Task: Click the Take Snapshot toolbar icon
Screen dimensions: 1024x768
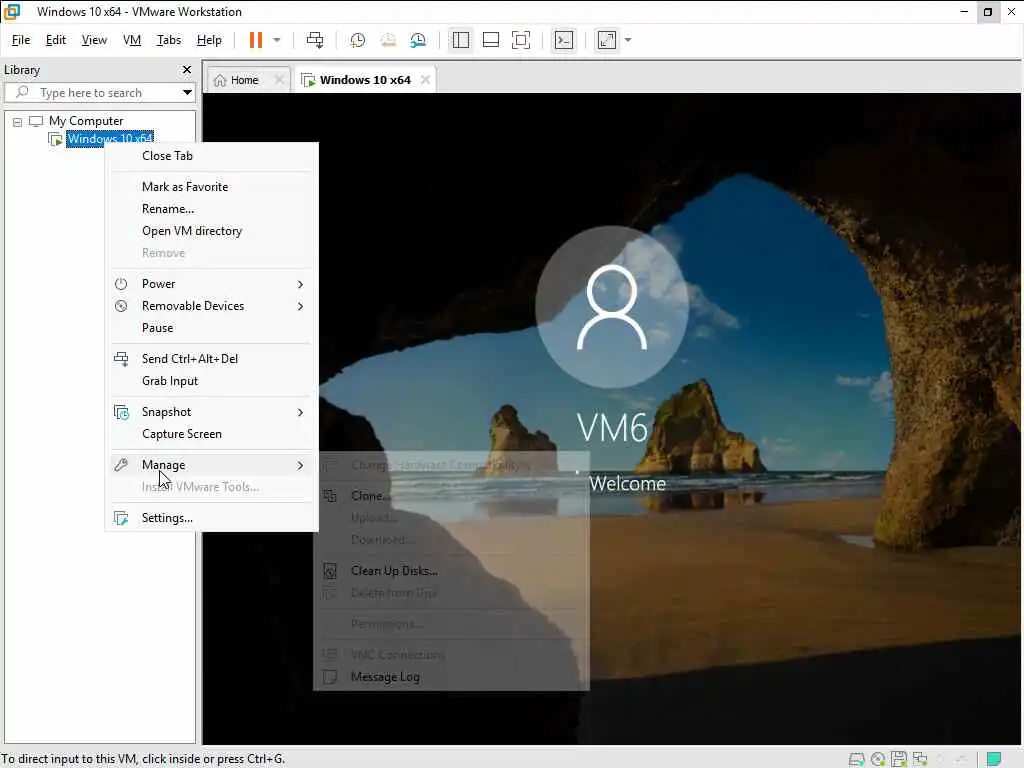Action: (x=357, y=40)
